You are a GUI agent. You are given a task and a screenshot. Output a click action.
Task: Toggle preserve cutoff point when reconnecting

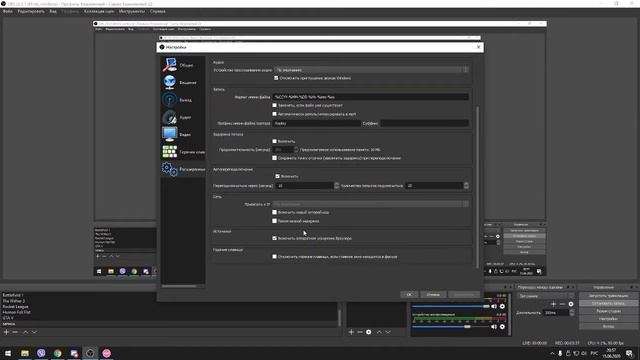(274, 158)
